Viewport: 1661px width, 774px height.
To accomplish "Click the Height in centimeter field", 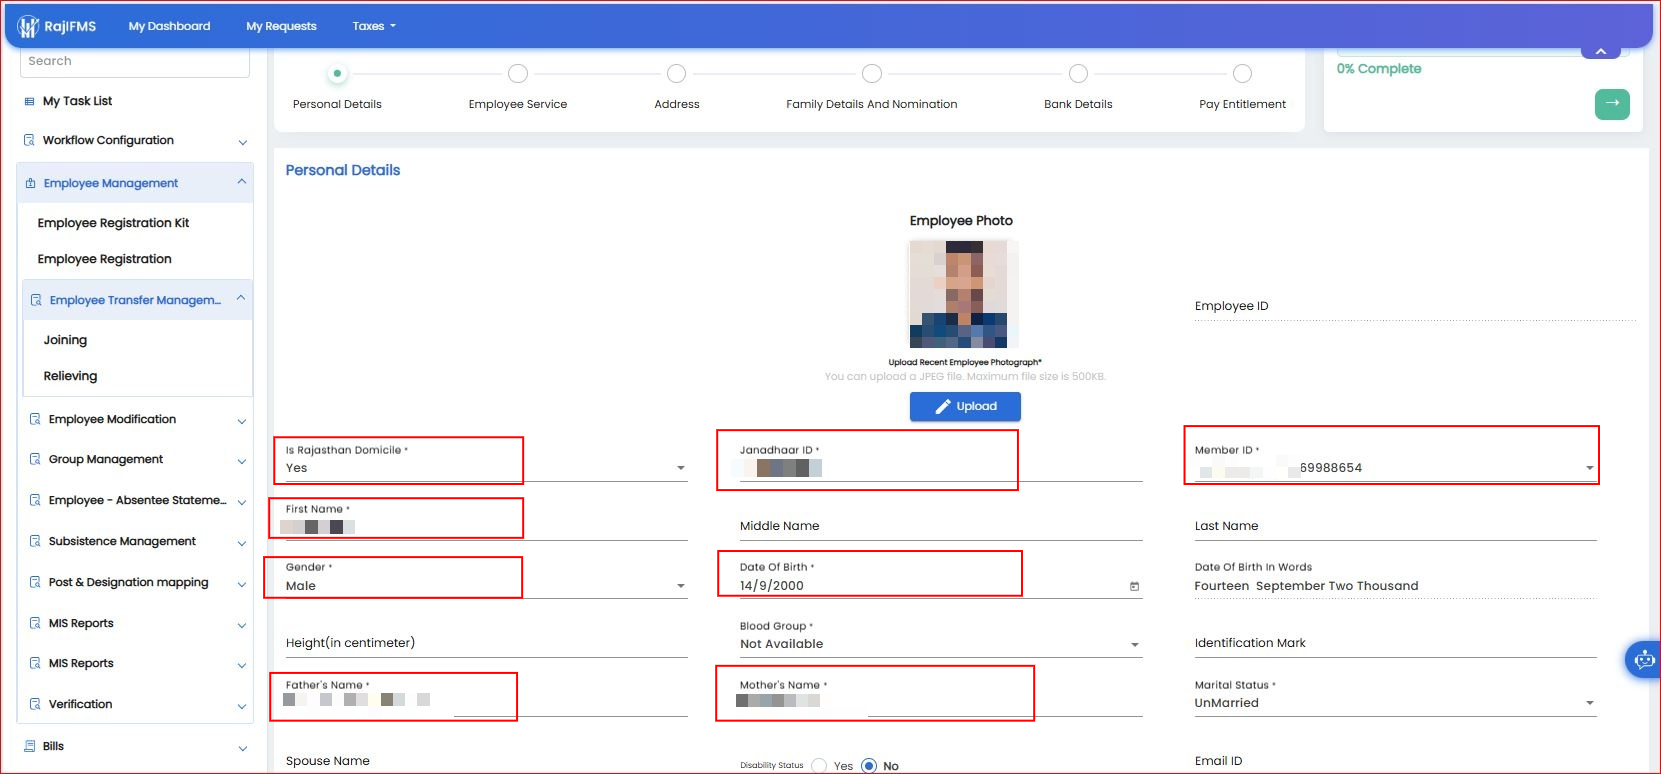I will [x=486, y=643].
